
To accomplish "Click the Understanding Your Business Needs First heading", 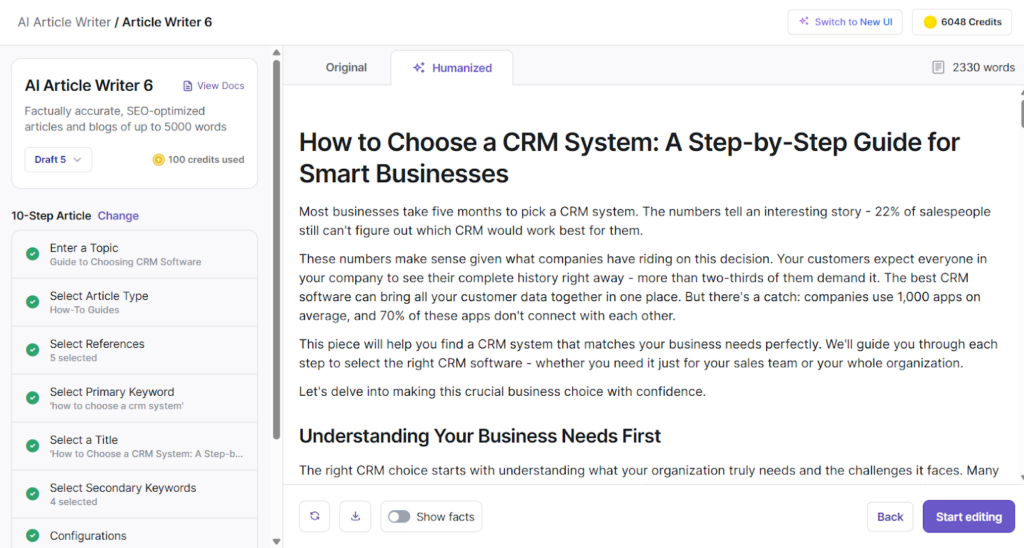I will 480,436.
